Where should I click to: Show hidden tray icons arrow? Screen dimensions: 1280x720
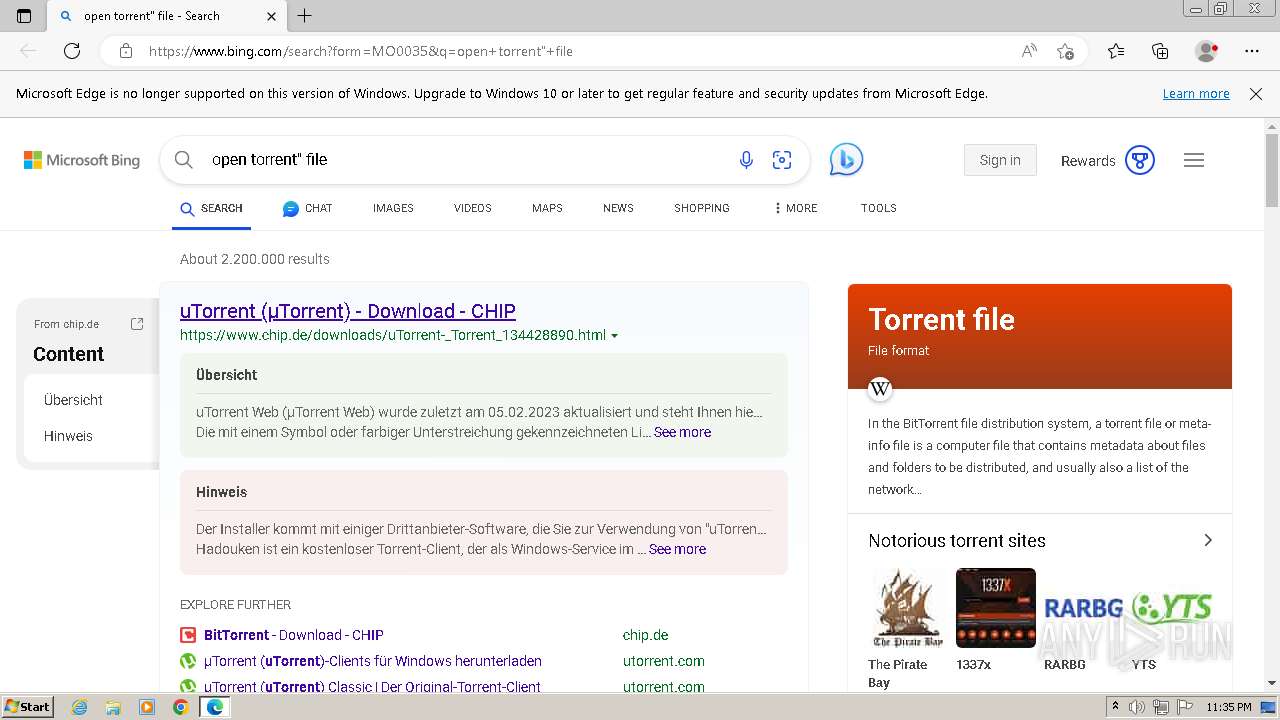(1116, 707)
